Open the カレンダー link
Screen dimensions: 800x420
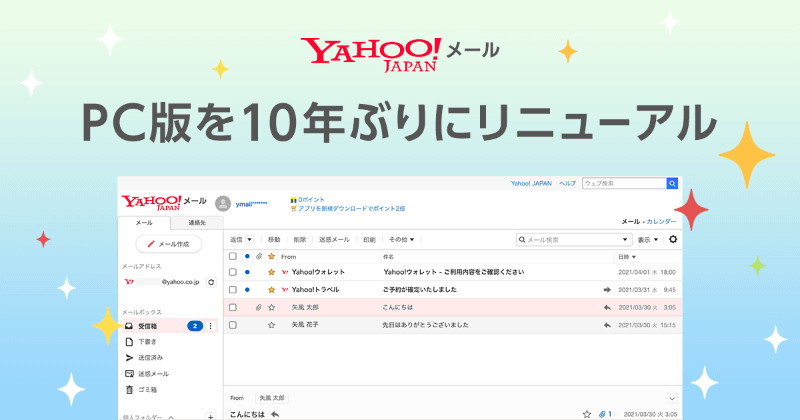[661, 221]
